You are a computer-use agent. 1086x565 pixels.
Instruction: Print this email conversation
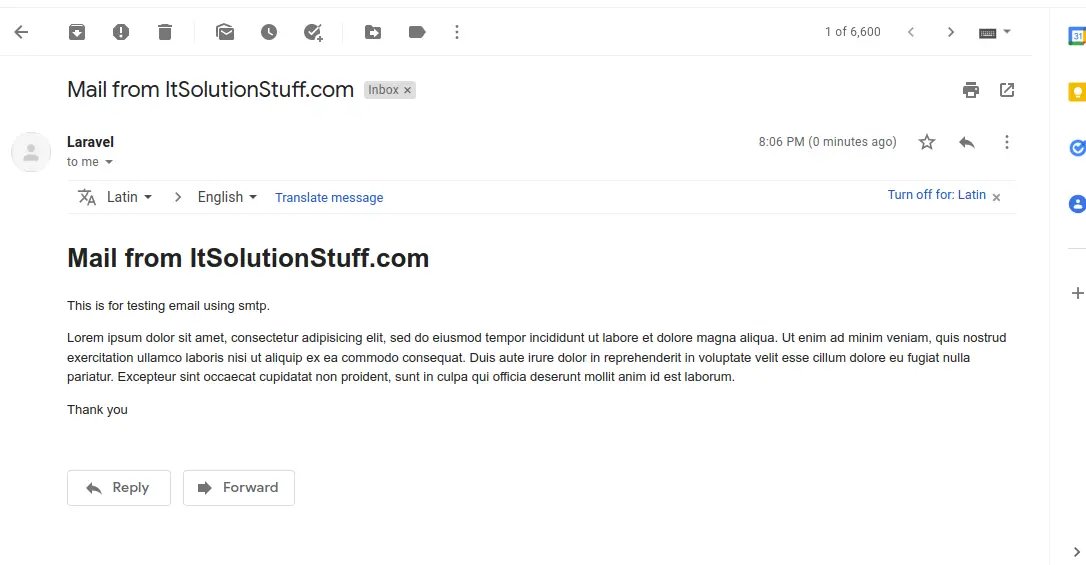971,90
